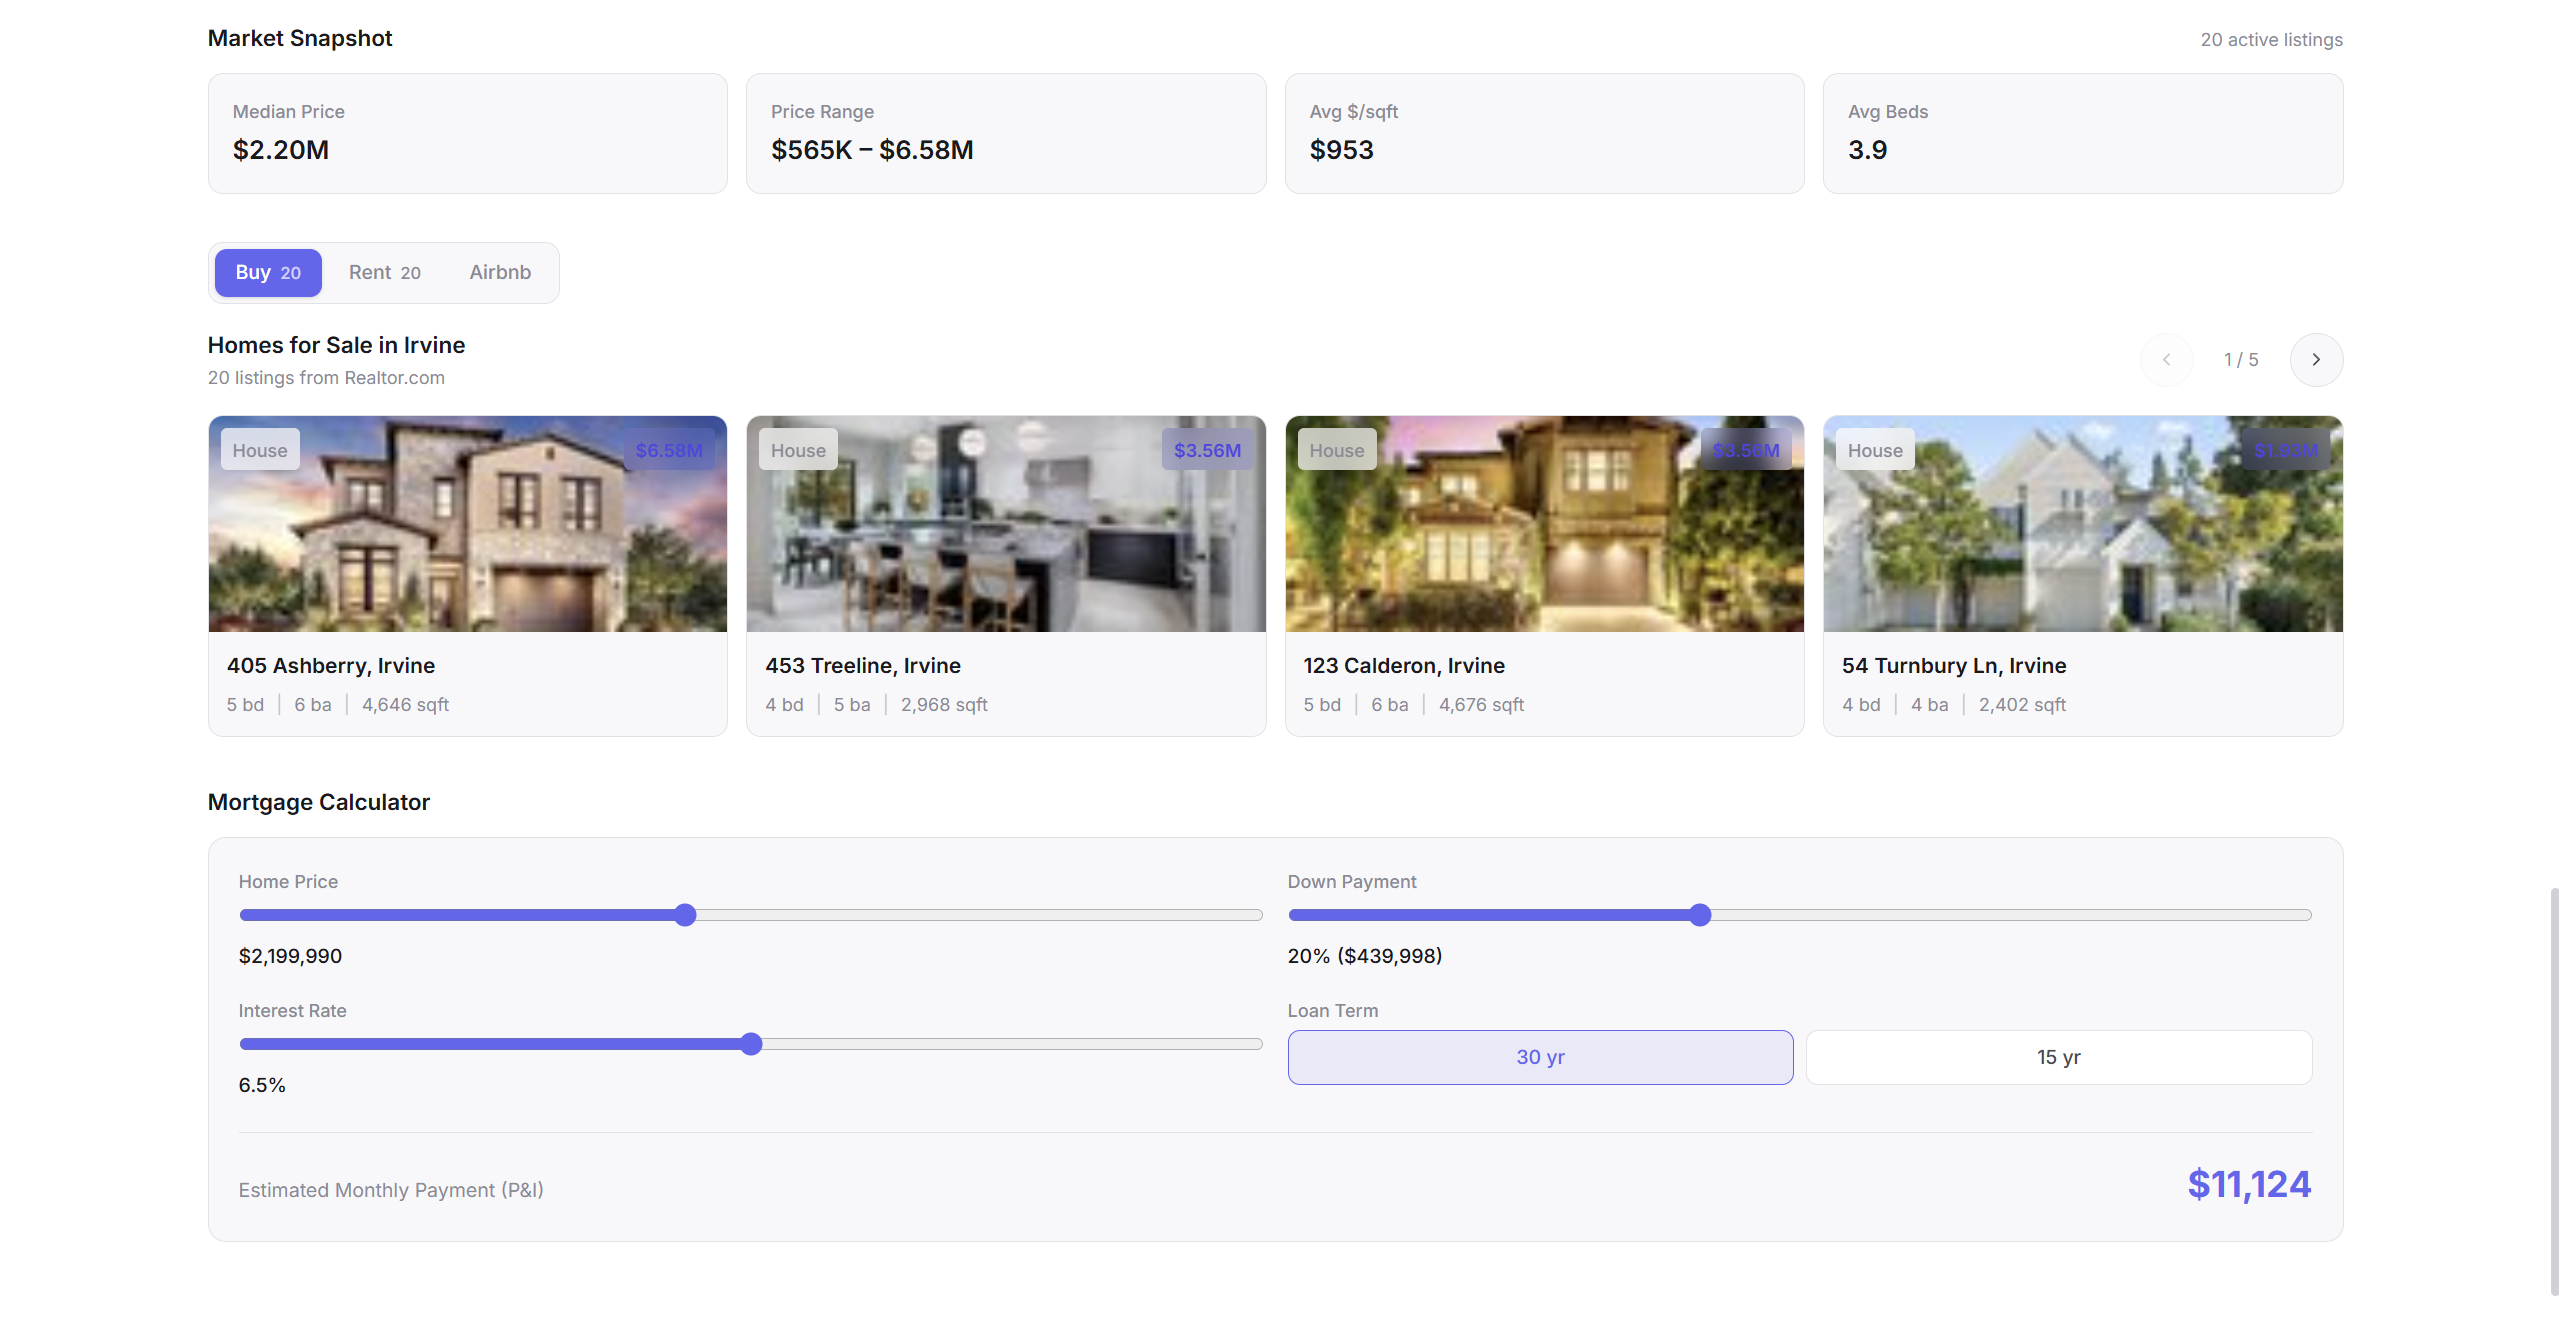Viewport: 2559px width, 1328px height.
Task: Open 453 Treeline kitchen photo
Action: pyautogui.click(x=1005, y=540)
